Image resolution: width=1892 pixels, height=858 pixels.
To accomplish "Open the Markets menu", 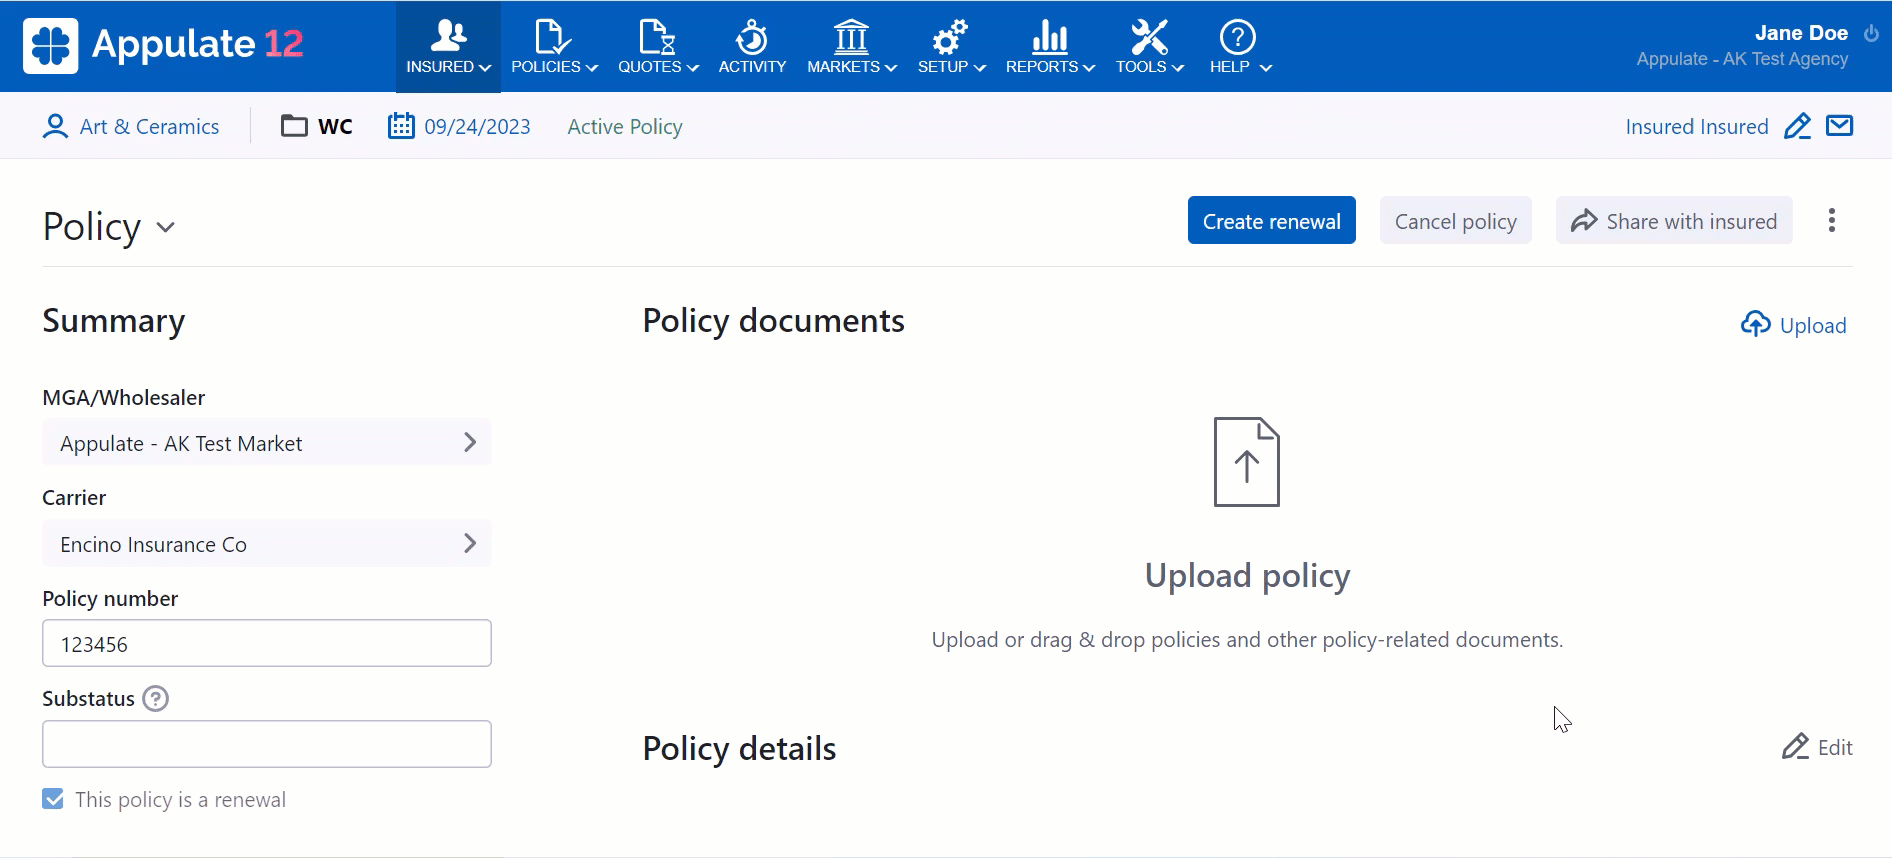I will coord(851,47).
